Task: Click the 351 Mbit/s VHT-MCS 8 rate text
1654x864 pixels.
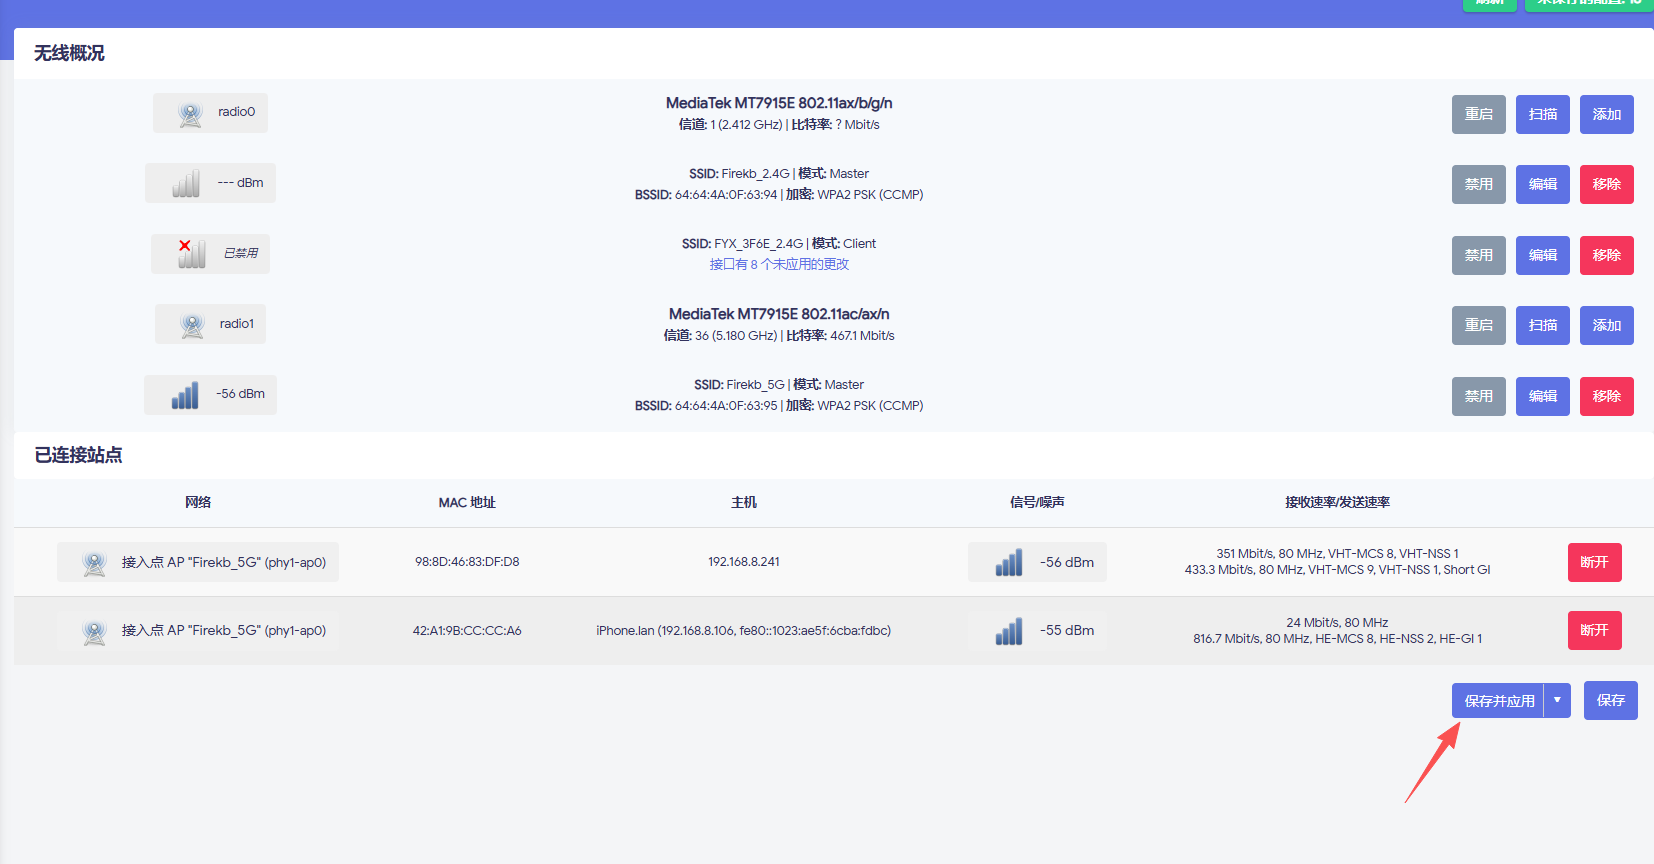Action: click(x=1337, y=553)
